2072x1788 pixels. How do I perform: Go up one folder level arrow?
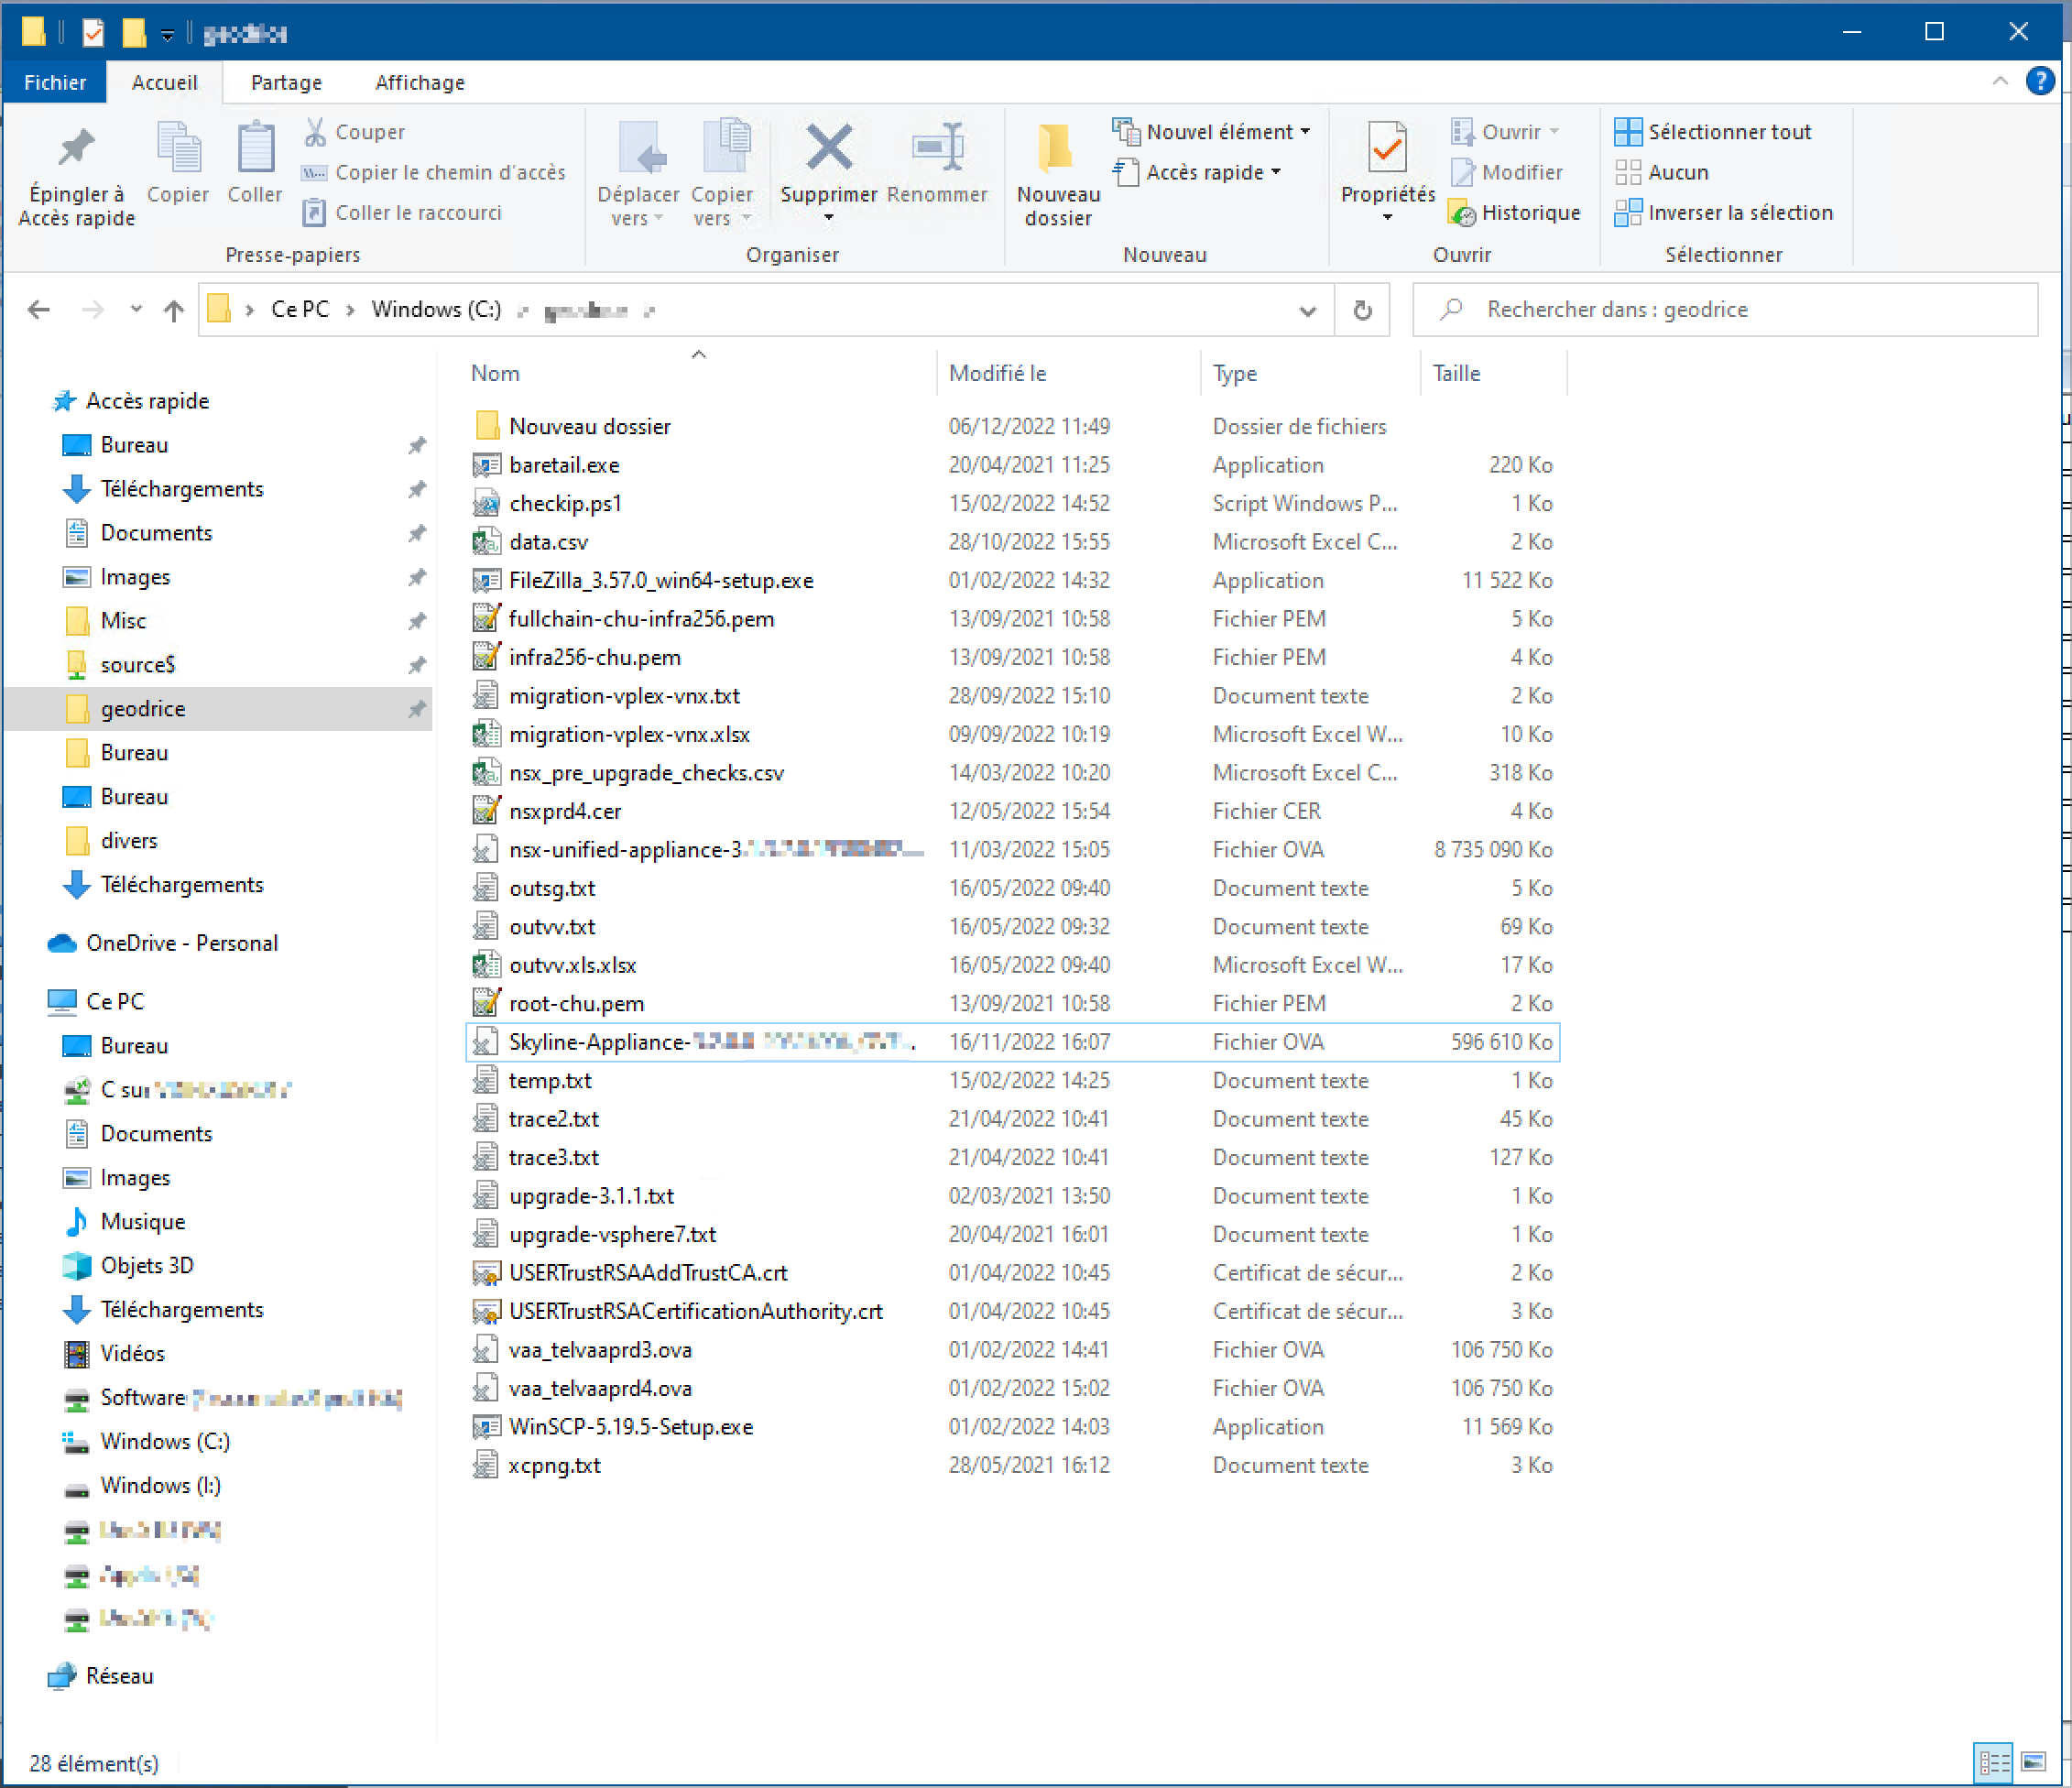pyautogui.click(x=174, y=310)
